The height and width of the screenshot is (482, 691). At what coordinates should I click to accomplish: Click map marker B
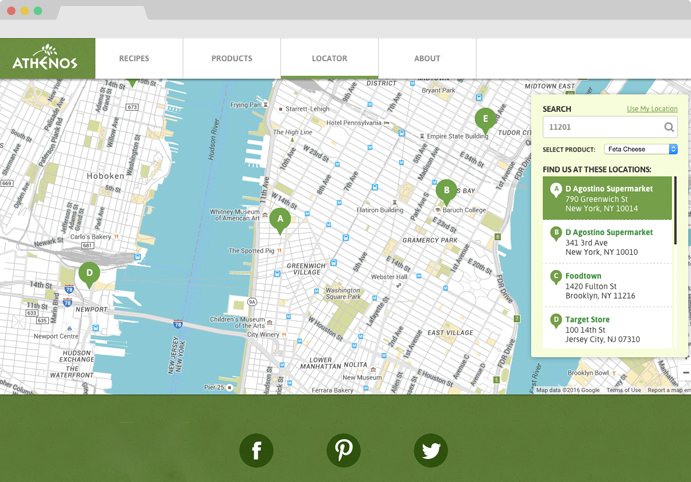point(446,192)
